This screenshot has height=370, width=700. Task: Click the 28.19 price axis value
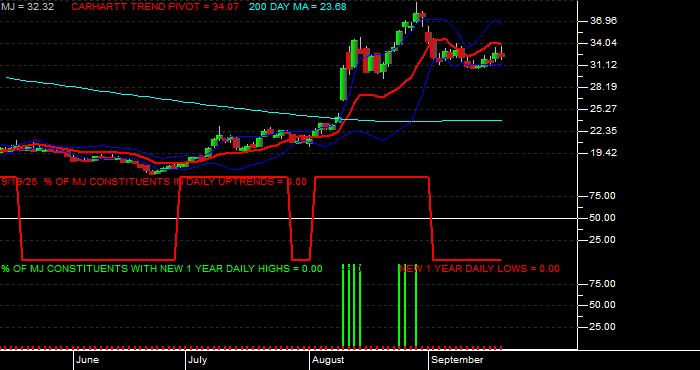603,87
